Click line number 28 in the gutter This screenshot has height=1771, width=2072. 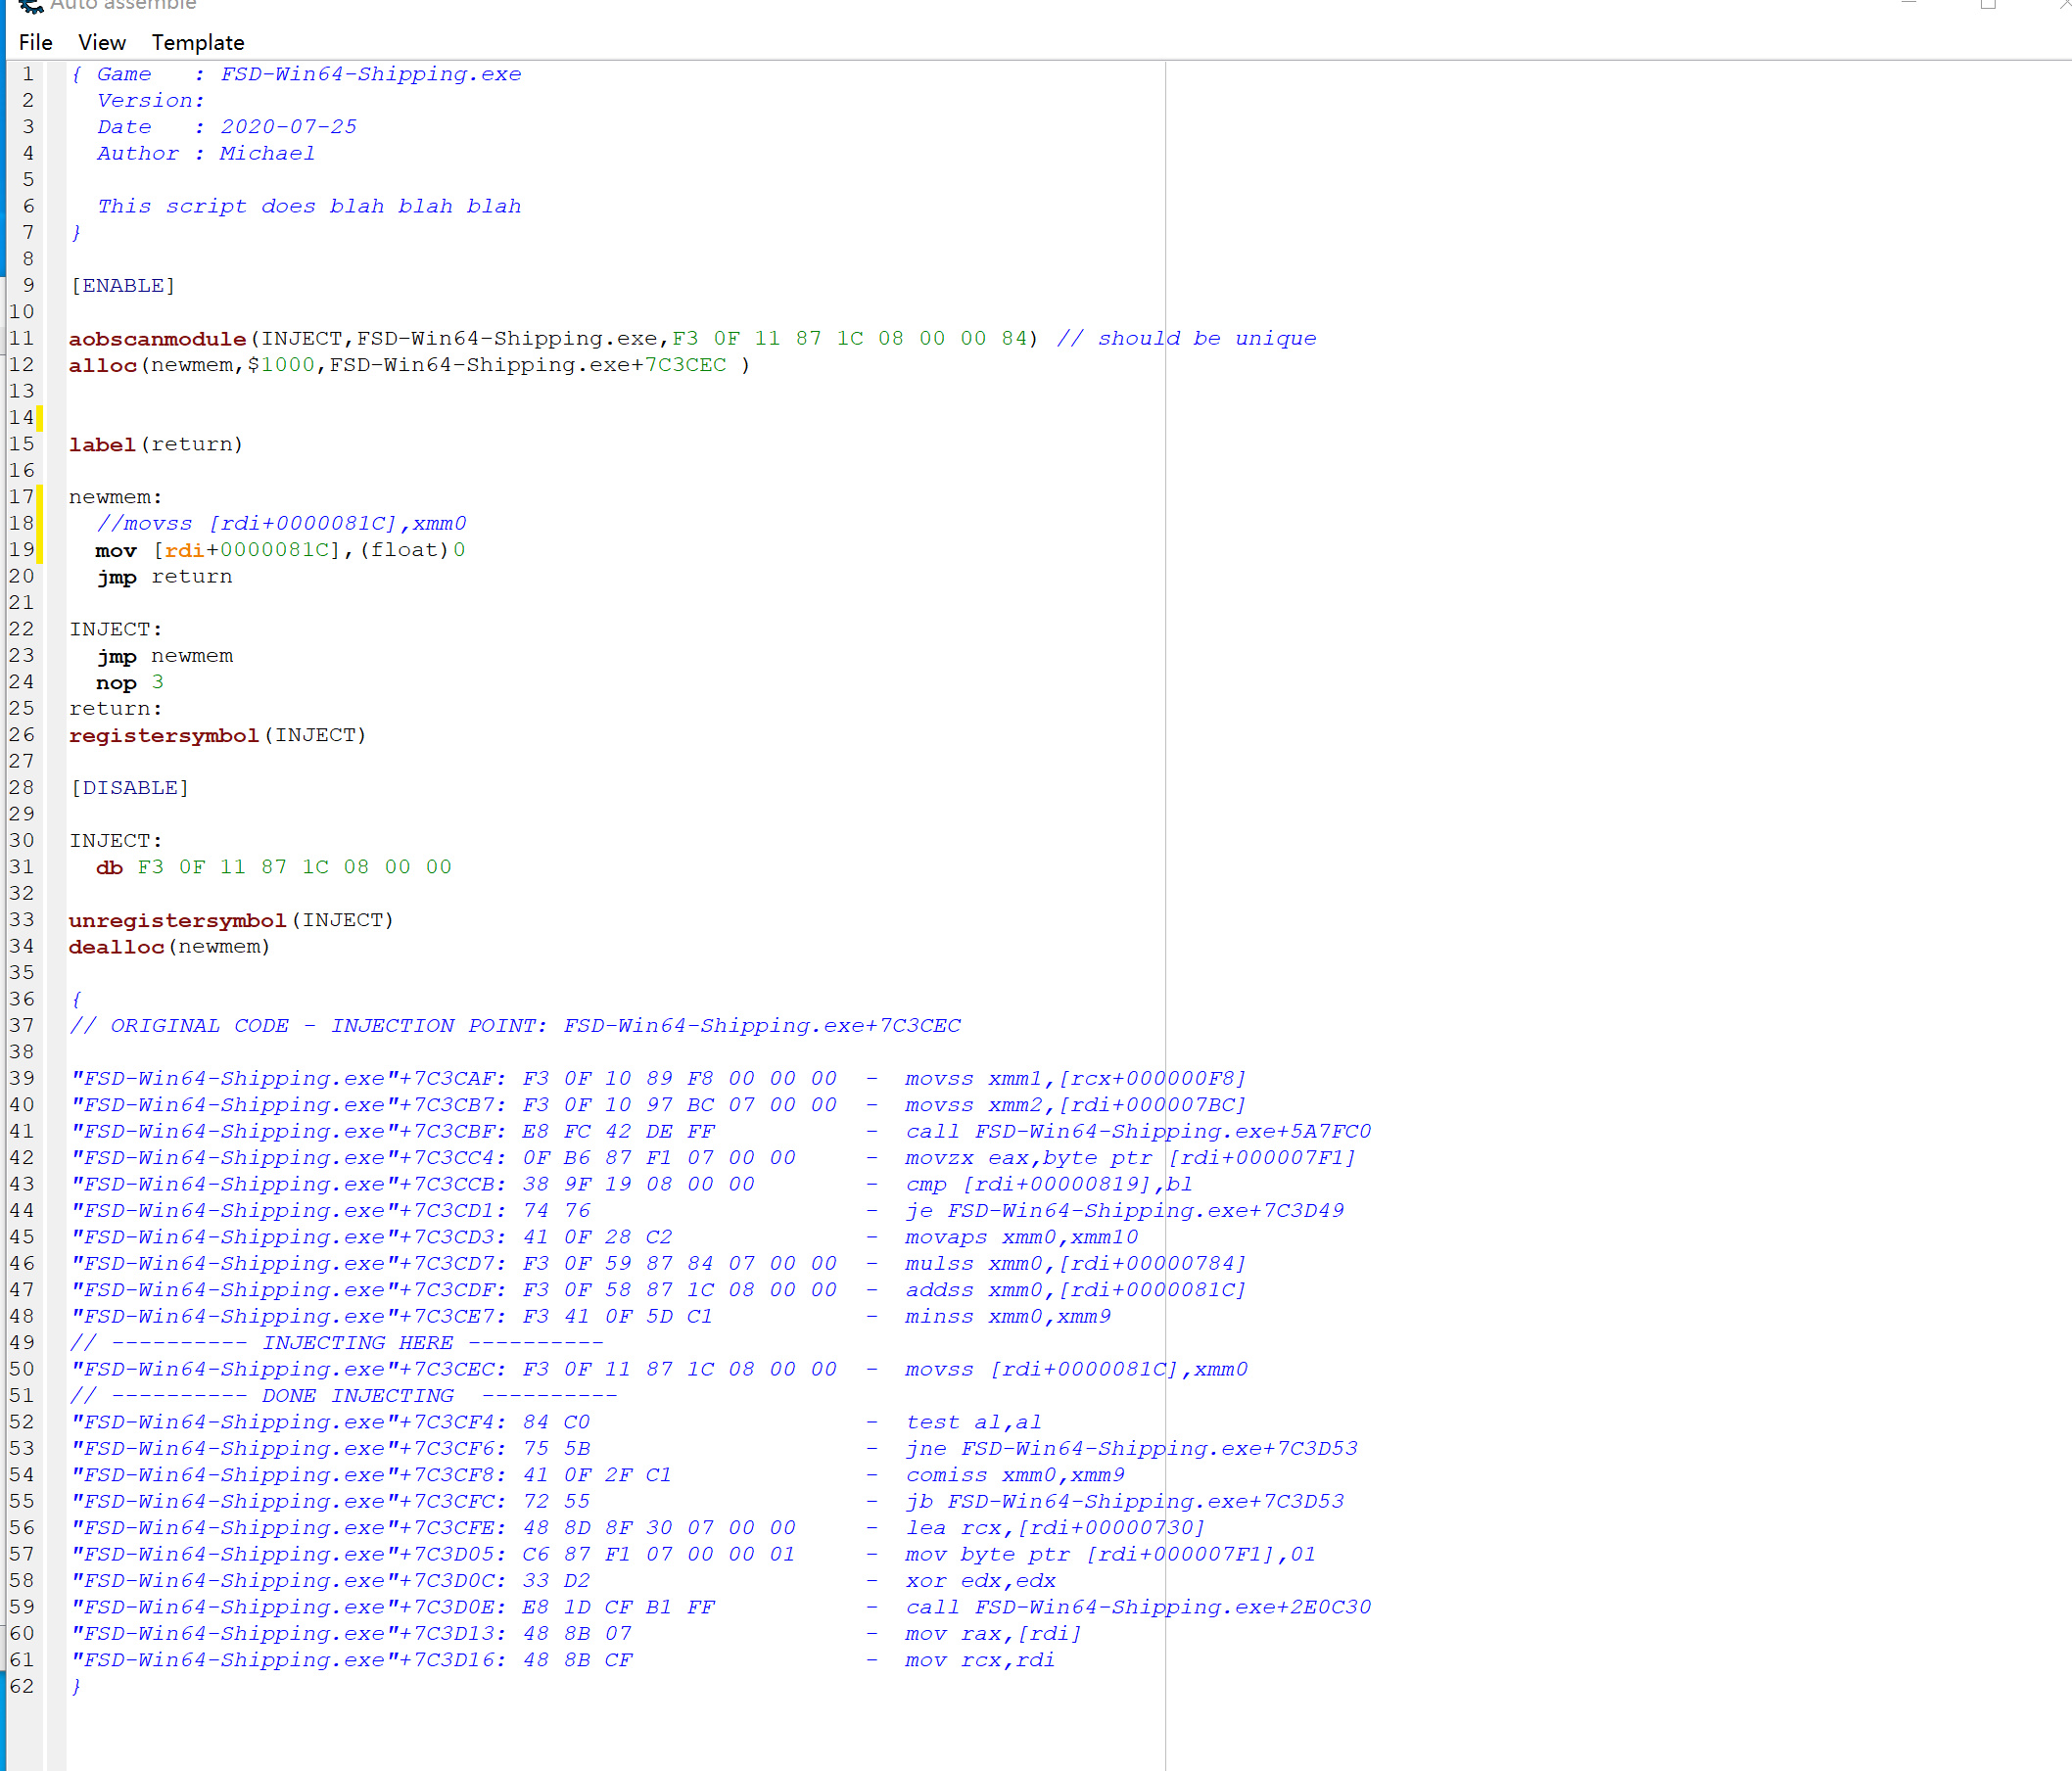point(21,787)
